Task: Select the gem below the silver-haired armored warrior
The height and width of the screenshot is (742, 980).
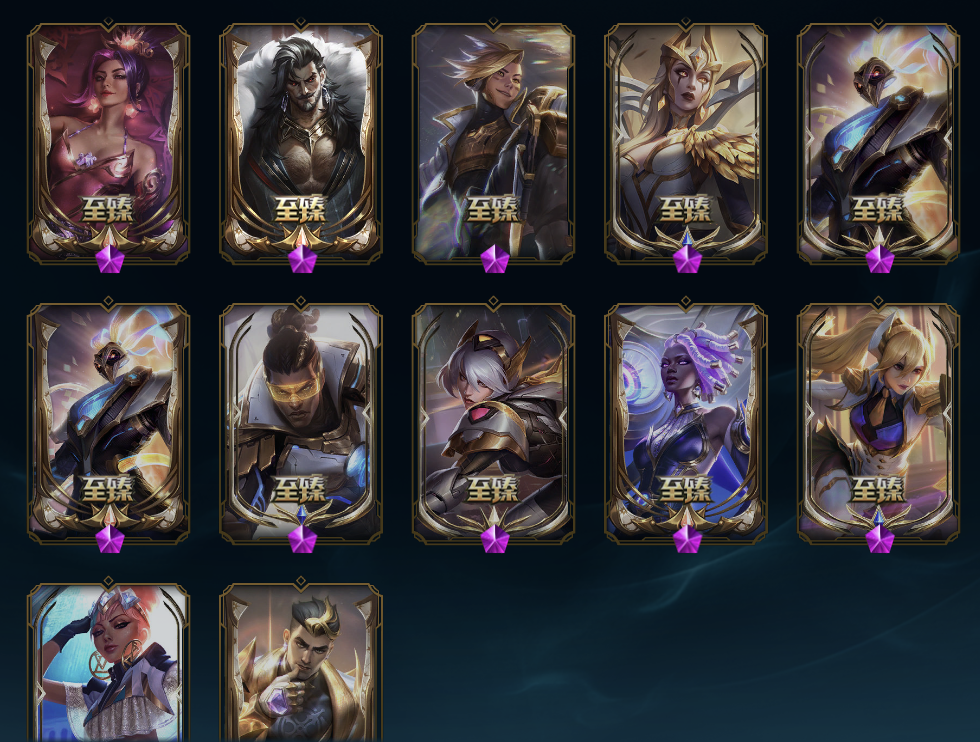Action: click(x=495, y=539)
